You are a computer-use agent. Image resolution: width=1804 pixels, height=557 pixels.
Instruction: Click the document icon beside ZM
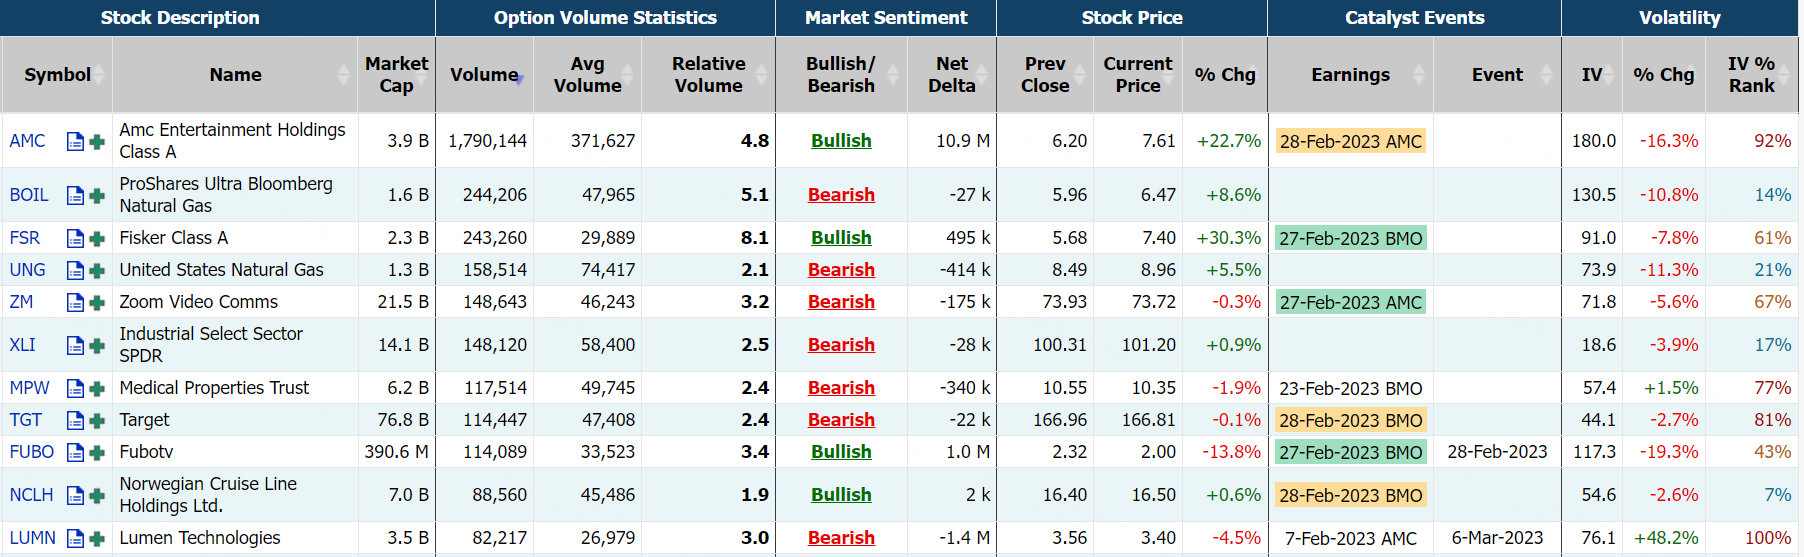[75, 302]
